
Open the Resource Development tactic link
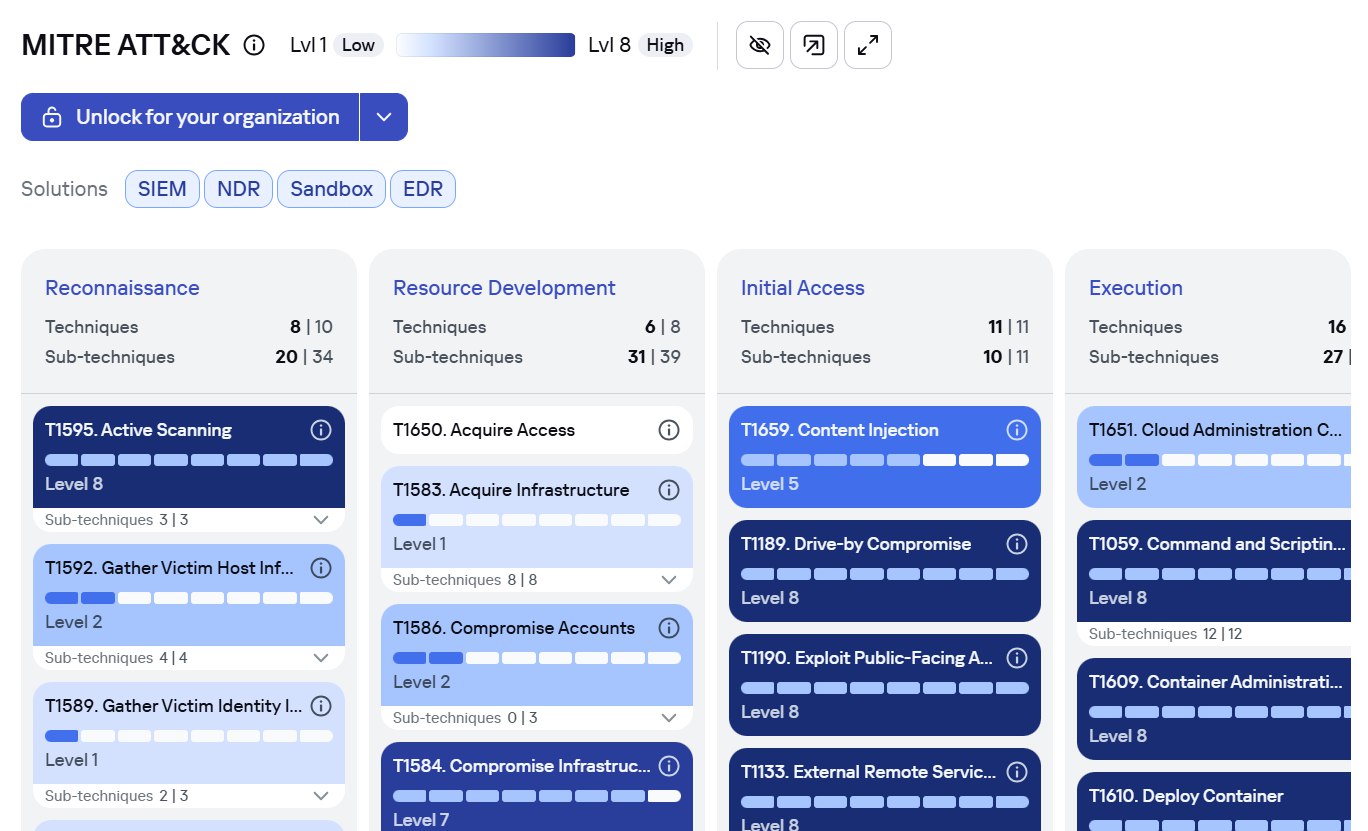pyautogui.click(x=504, y=288)
